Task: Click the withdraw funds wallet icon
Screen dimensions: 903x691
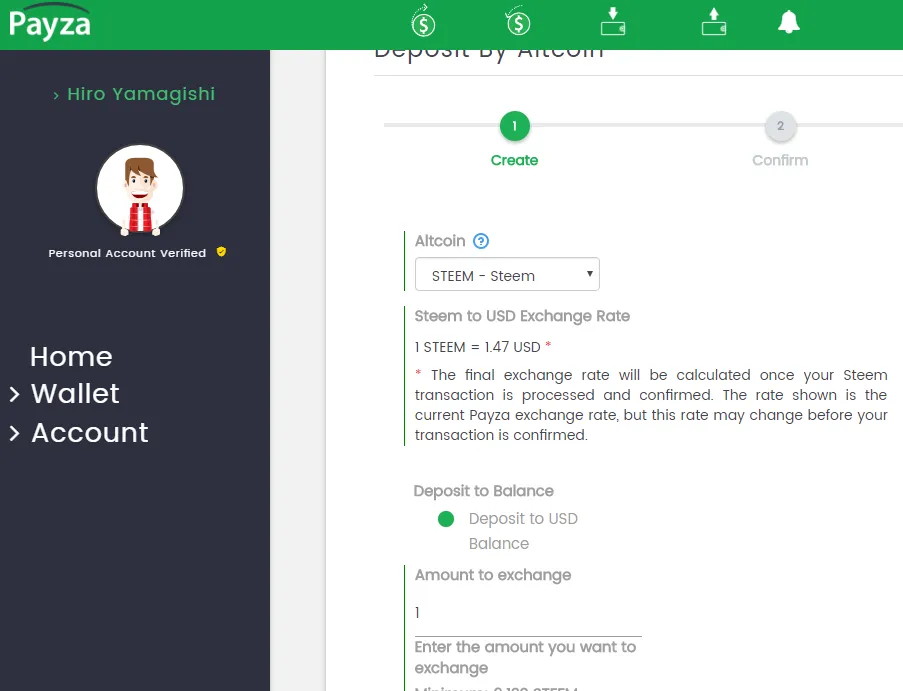Action: coord(714,21)
